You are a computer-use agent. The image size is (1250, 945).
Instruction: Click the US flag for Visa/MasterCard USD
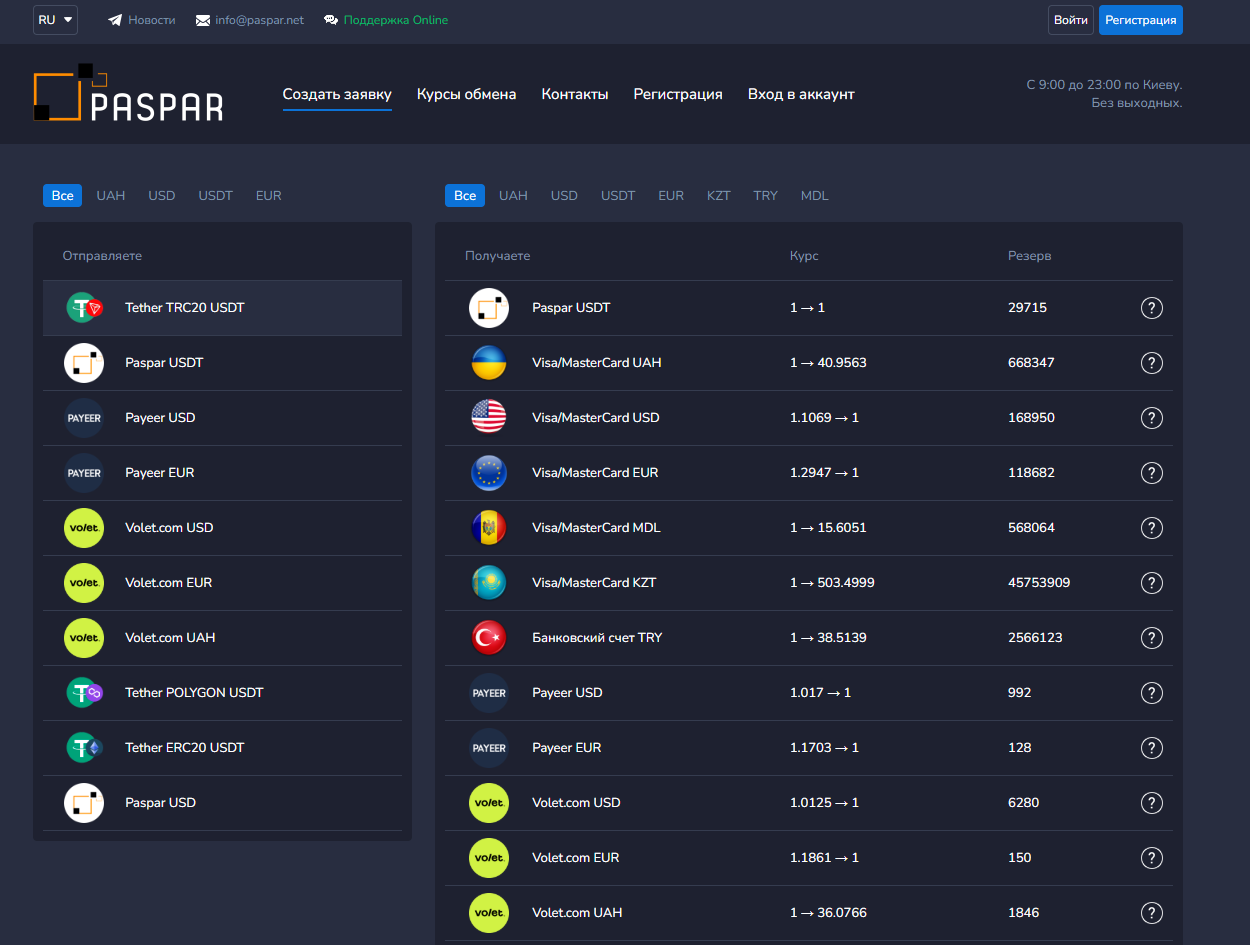[x=489, y=418]
